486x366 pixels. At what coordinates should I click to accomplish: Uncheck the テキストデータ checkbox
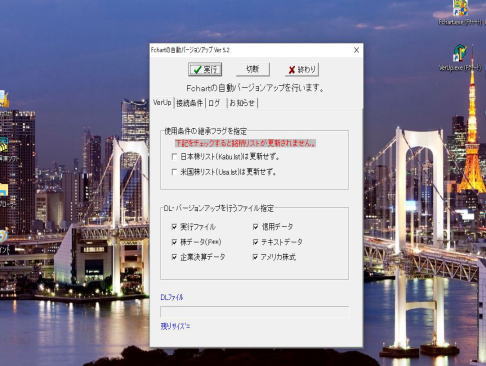[255, 242]
